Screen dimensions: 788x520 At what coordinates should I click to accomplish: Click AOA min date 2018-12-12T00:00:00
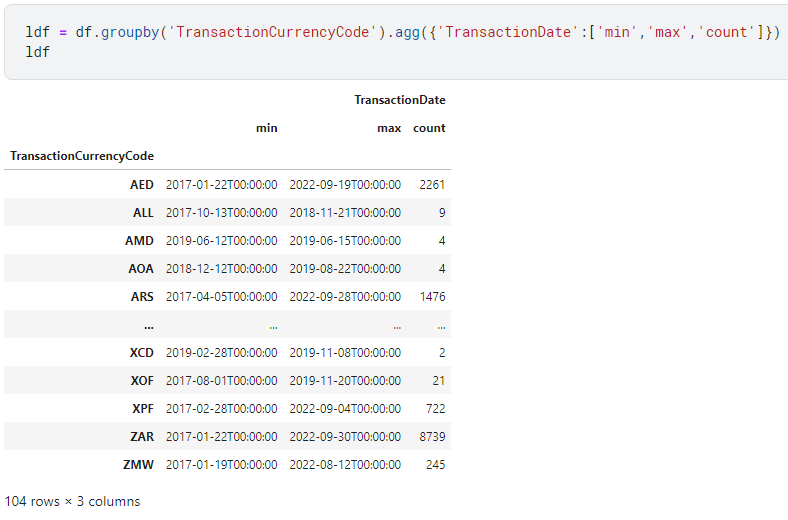pyautogui.click(x=222, y=269)
